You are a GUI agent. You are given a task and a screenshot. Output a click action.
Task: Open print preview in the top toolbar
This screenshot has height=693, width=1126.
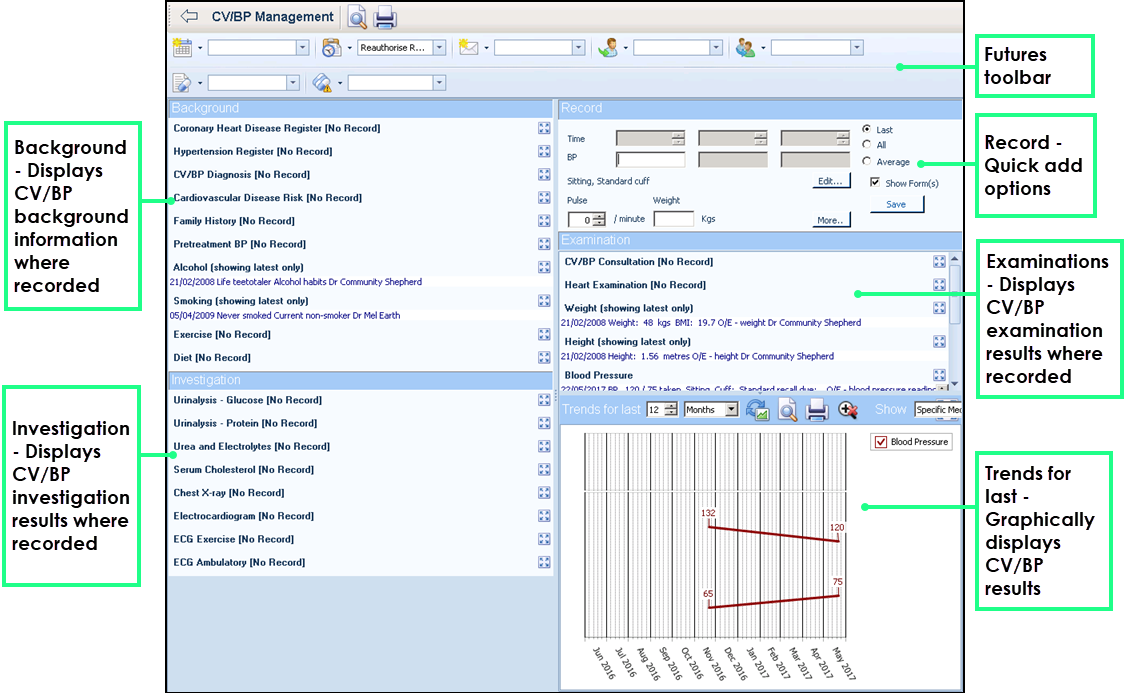coord(357,17)
